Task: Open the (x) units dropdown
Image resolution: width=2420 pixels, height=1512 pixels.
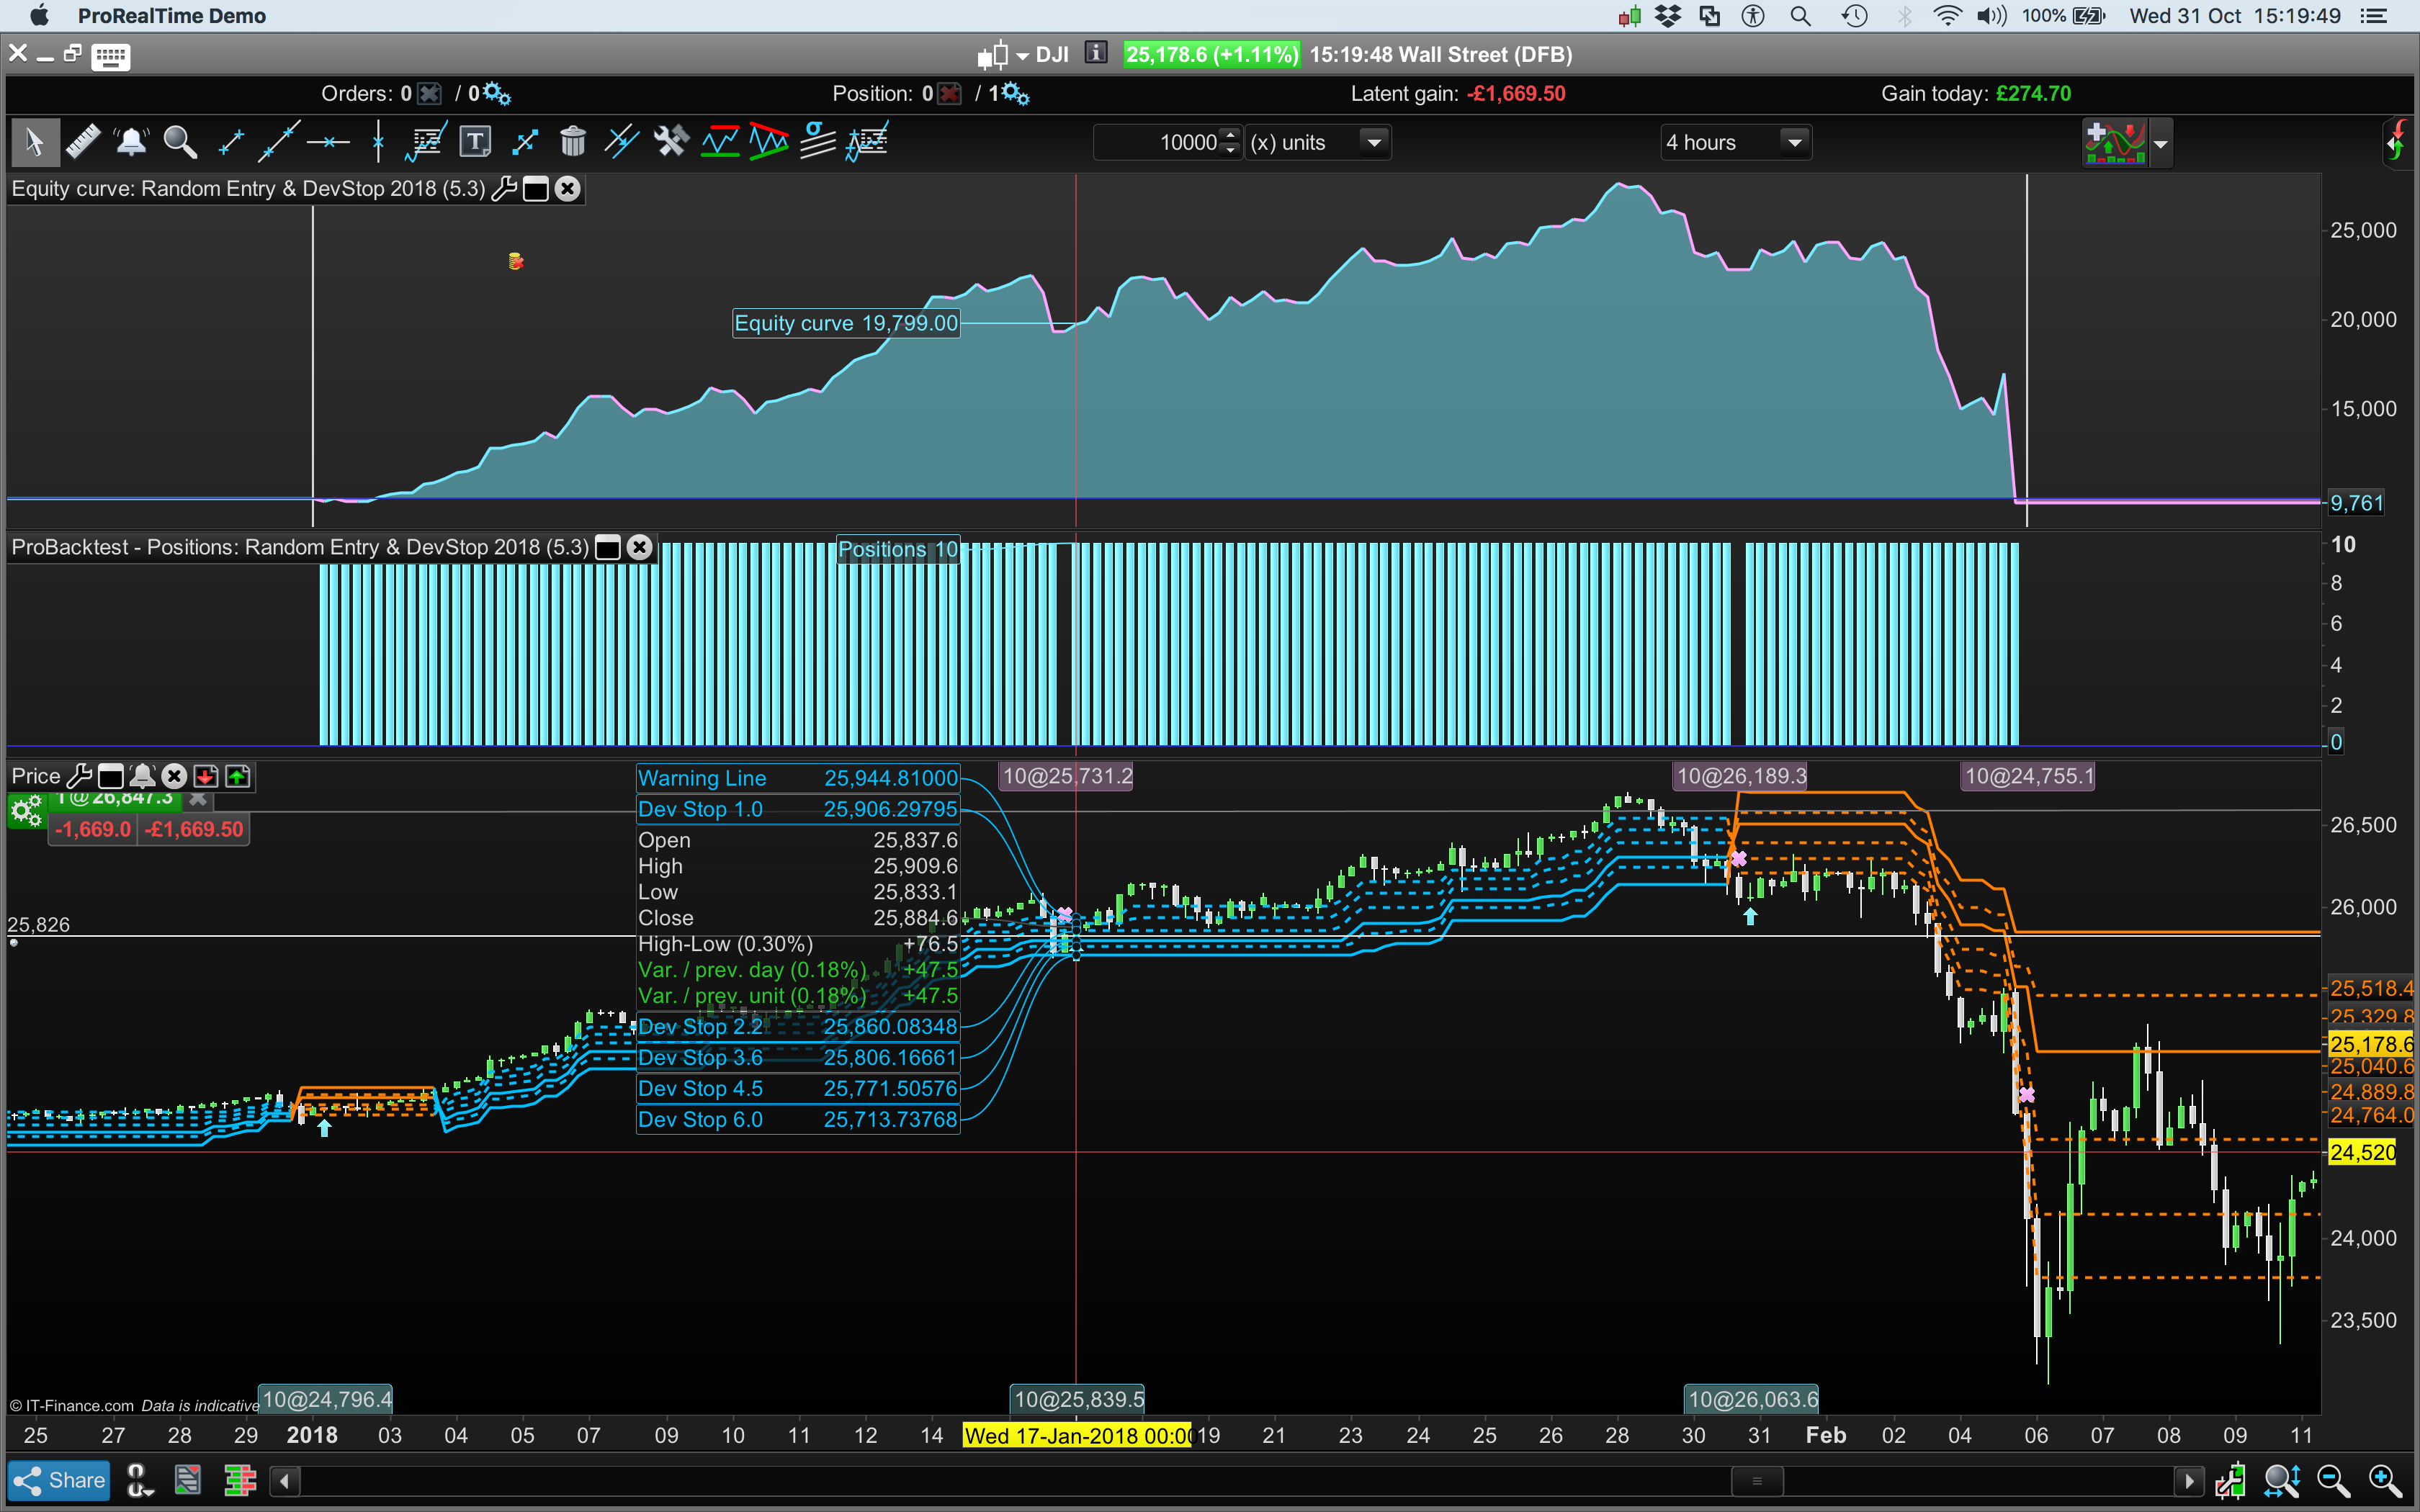Action: tap(1375, 142)
